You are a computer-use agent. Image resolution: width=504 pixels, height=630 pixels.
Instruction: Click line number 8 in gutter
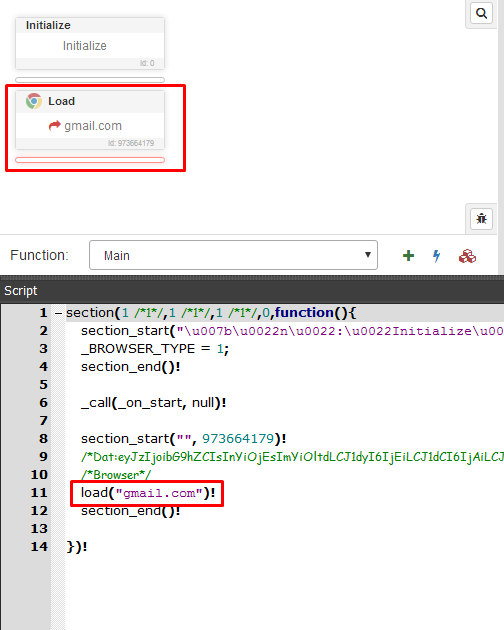click(43, 438)
